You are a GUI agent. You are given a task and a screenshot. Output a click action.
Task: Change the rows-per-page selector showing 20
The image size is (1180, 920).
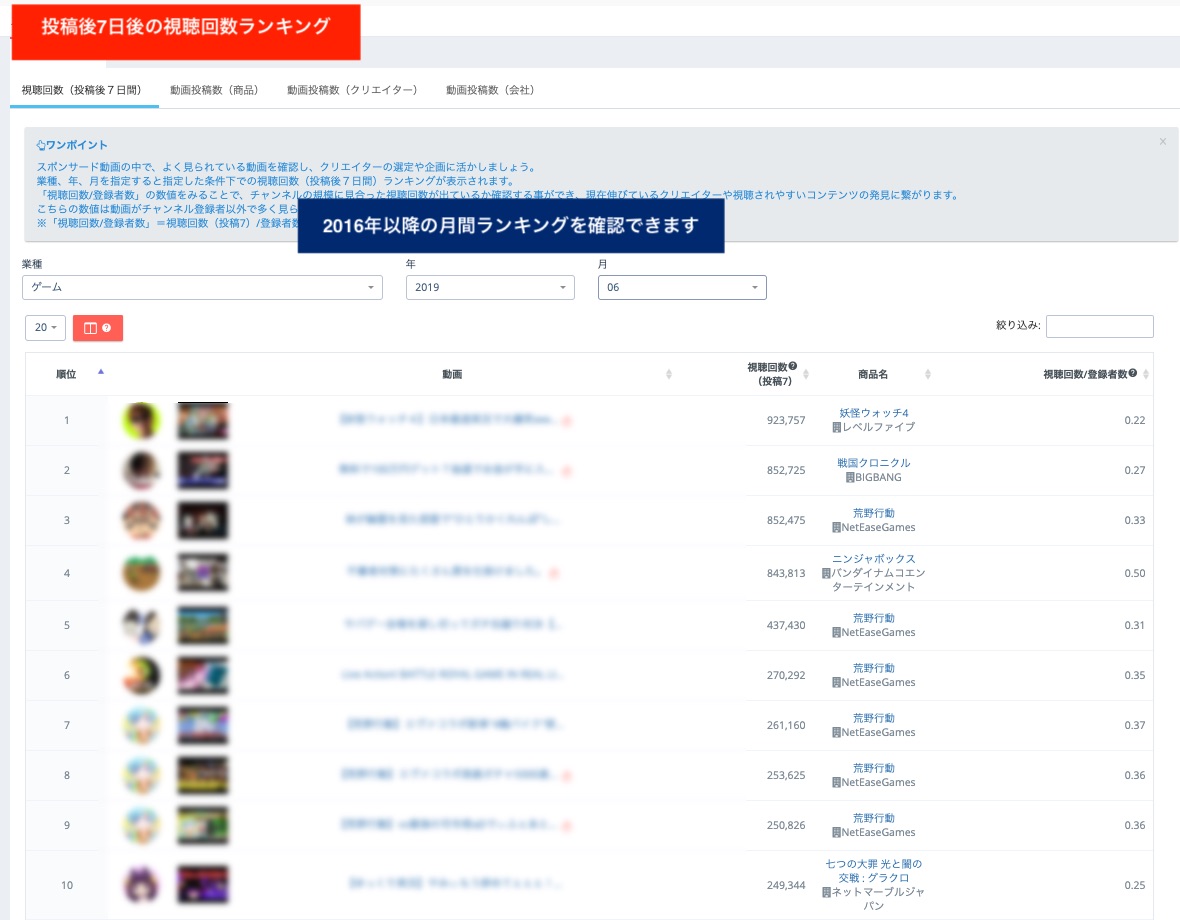click(45, 328)
